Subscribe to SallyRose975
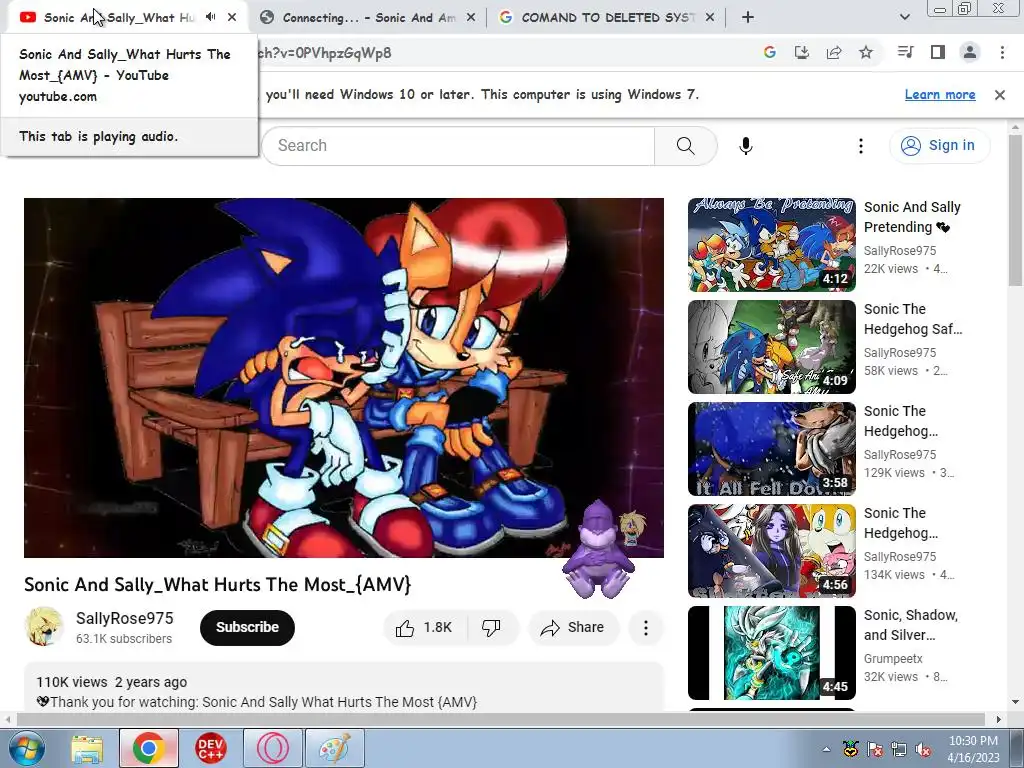 tap(247, 627)
